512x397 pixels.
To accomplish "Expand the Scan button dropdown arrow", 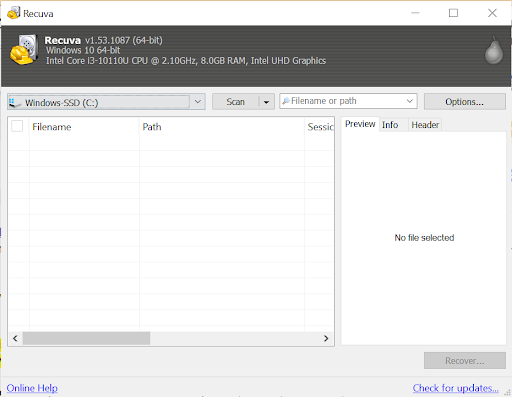I will (266, 102).
